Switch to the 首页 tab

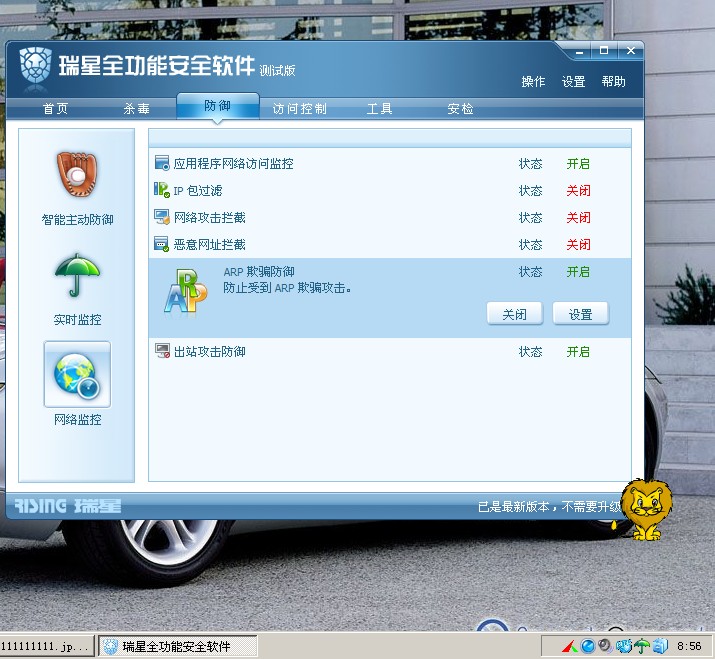coord(55,109)
